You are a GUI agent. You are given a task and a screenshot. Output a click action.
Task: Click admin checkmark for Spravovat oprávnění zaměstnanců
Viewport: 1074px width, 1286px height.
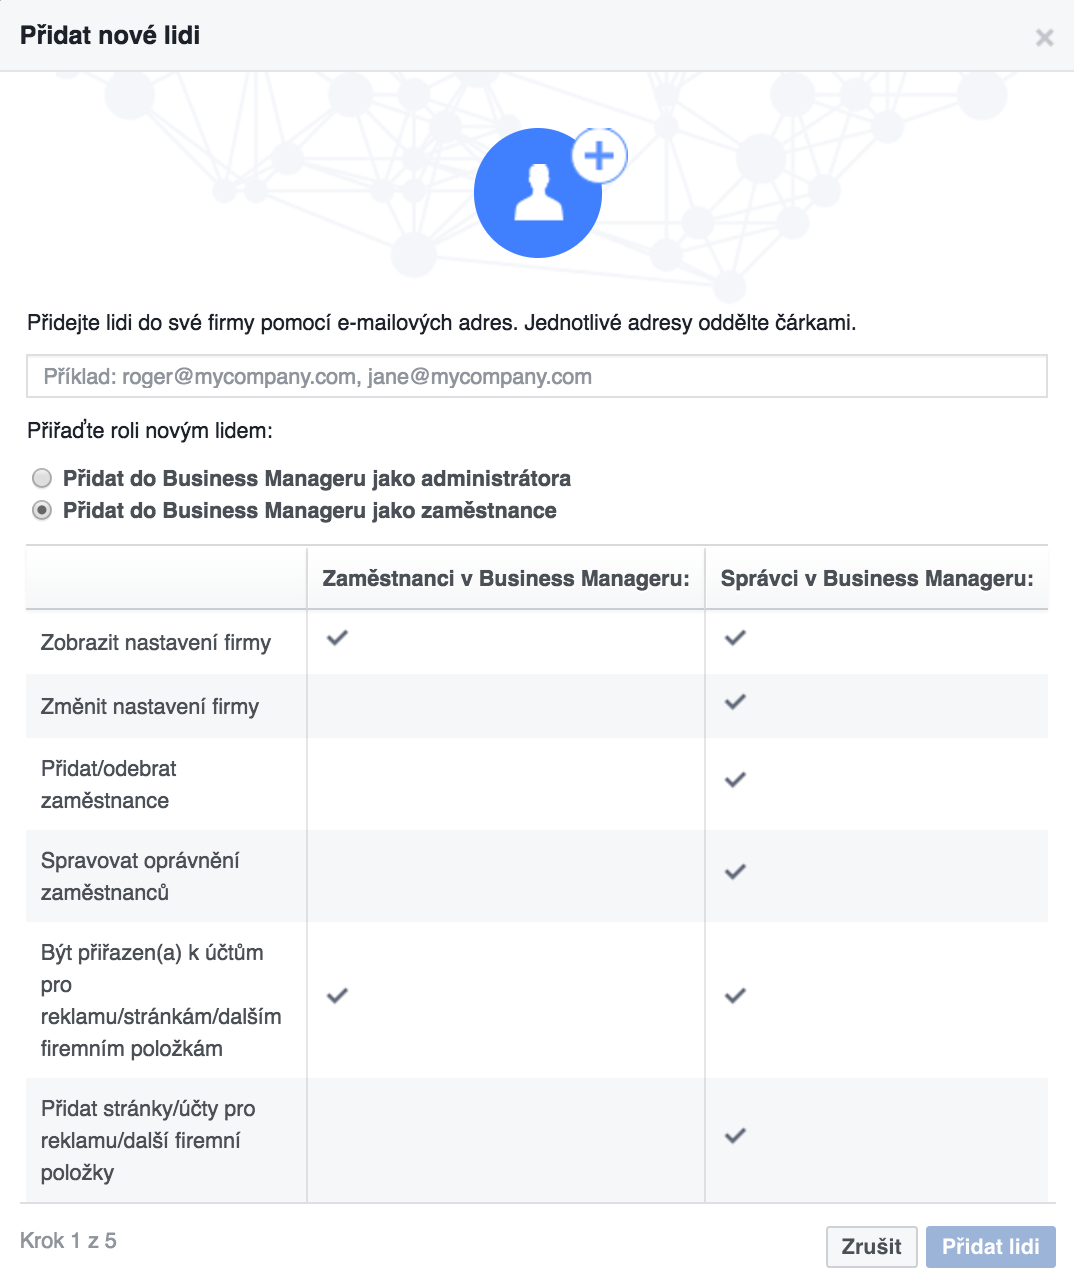[x=736, y=871]
